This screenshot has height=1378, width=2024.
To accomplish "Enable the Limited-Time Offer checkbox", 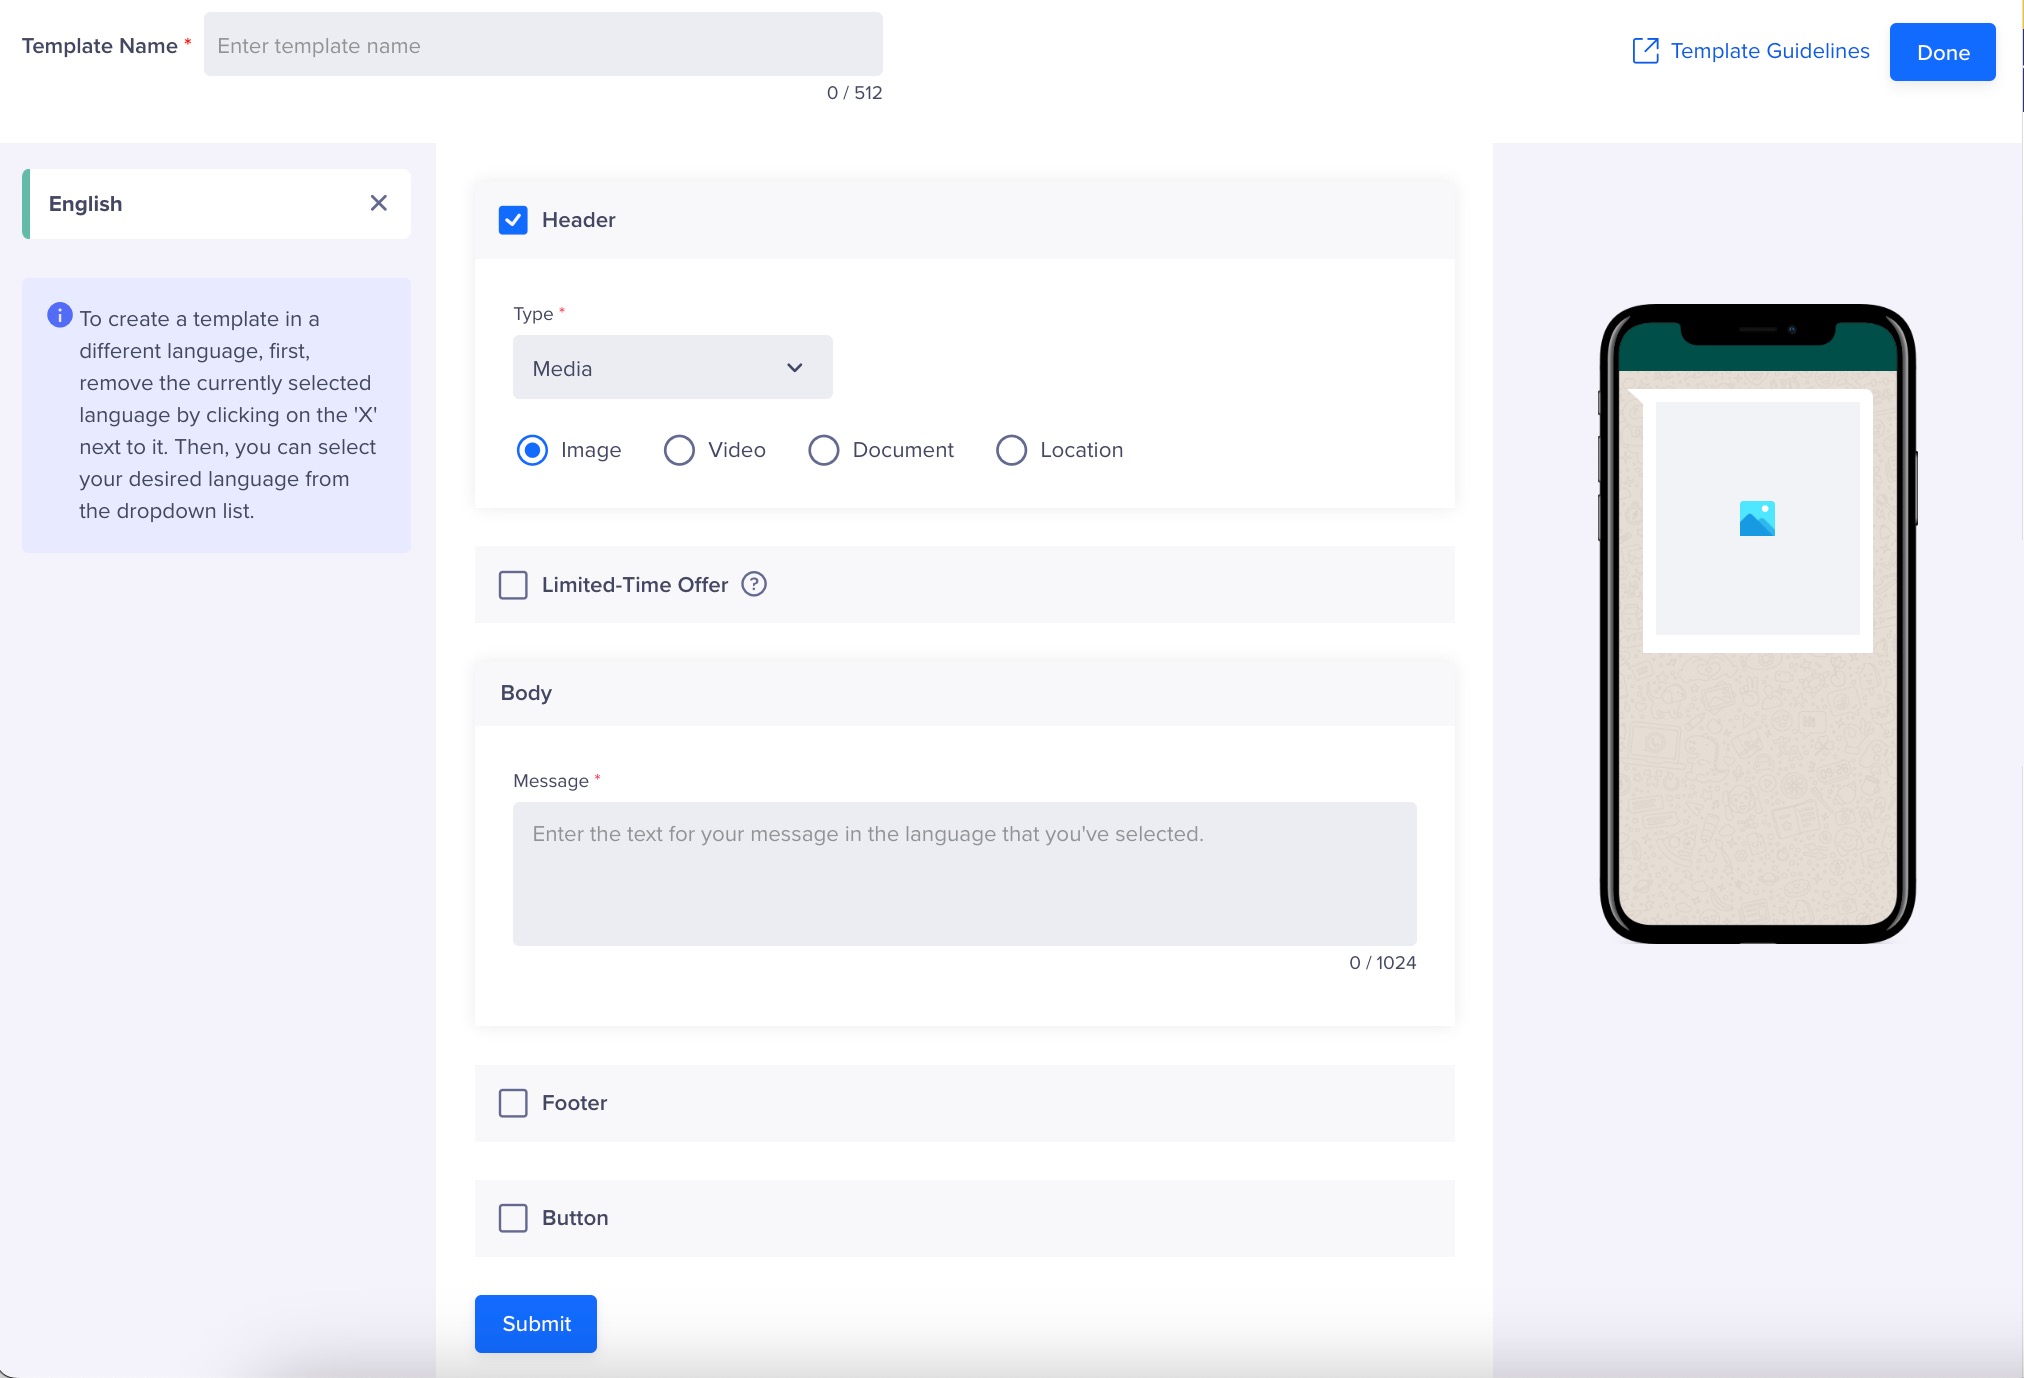I will 514,584.
